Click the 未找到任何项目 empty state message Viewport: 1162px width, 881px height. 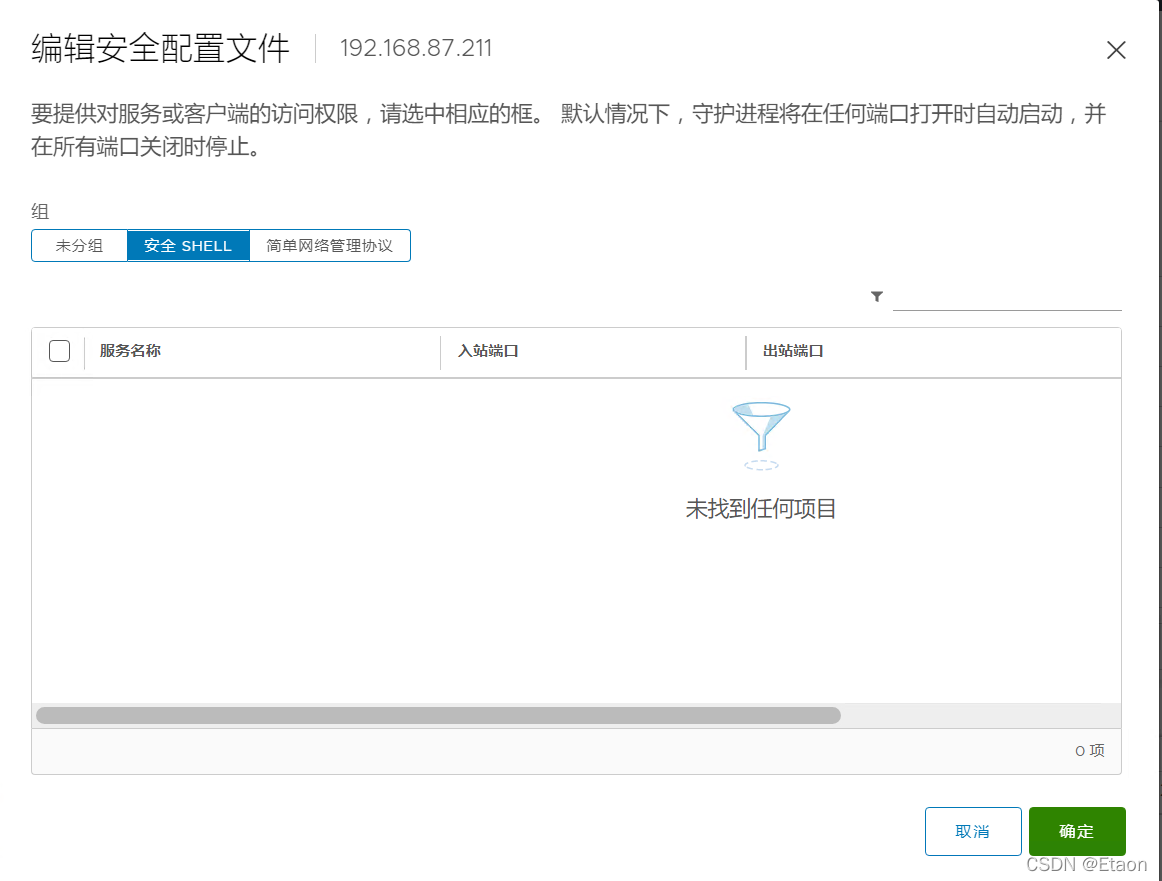761,509
